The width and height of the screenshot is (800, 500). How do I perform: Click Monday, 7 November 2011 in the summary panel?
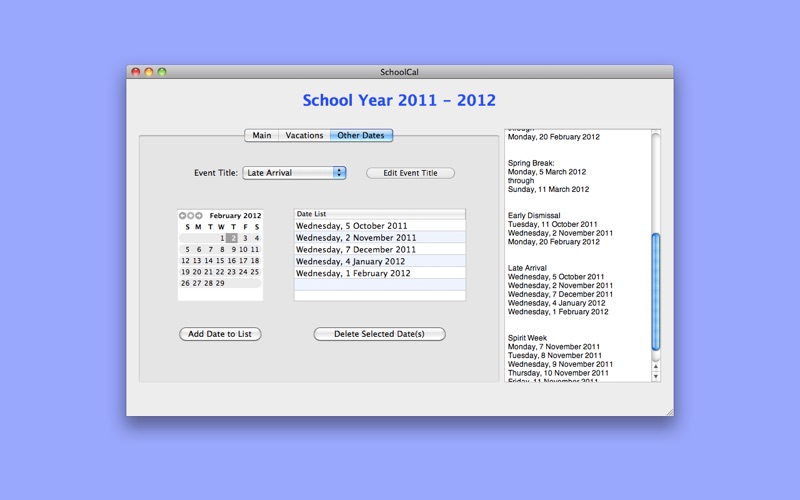click(554, 346)
